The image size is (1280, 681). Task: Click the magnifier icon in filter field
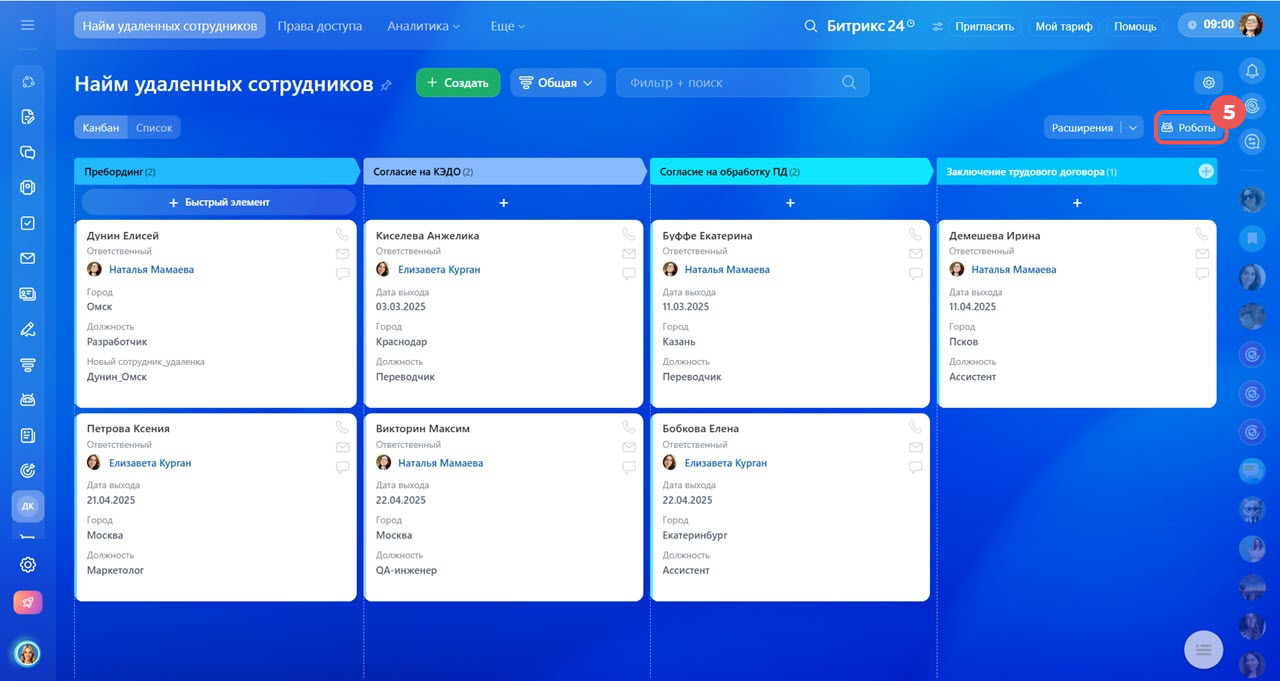click(849, 83)
